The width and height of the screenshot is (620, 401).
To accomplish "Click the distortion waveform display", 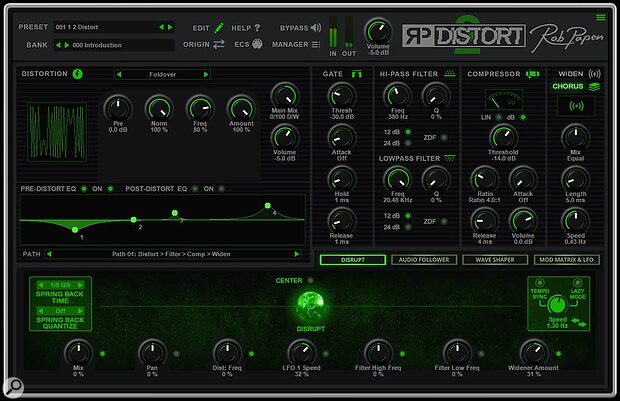I will (x=57, y=132).
